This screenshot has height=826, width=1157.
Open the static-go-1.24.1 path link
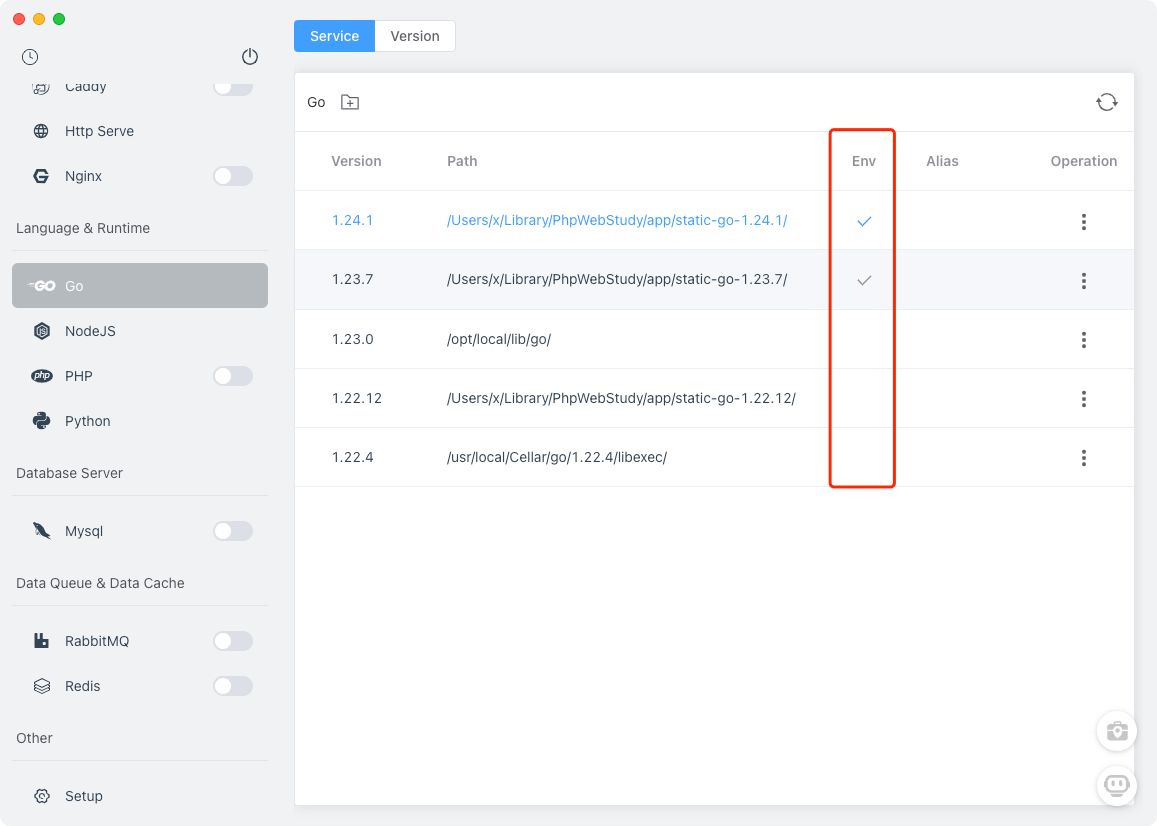[x=617, y=221]
